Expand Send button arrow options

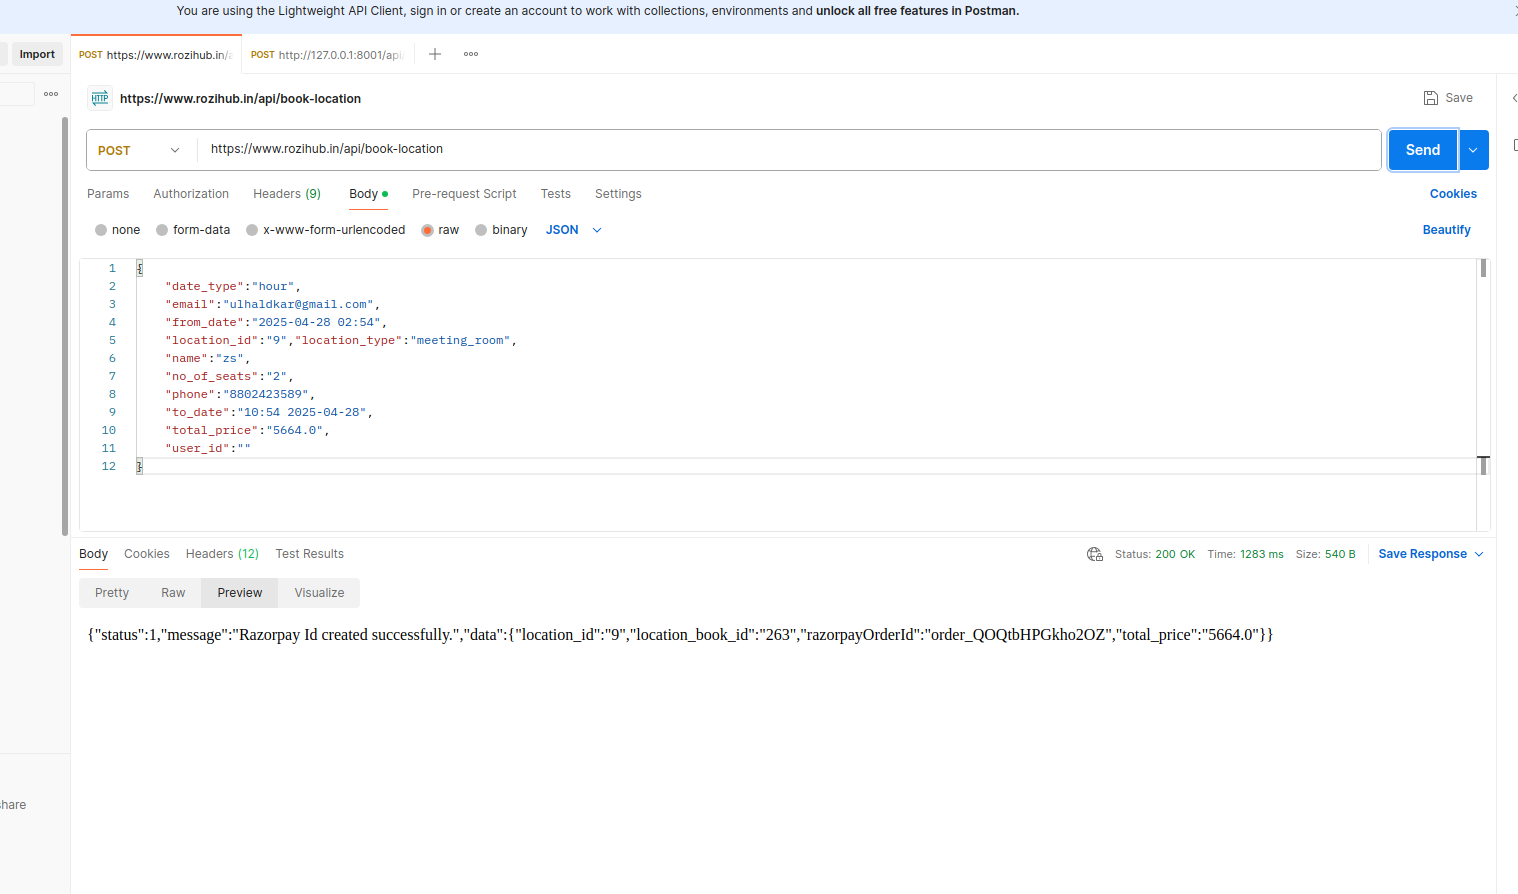point(1473,150)
